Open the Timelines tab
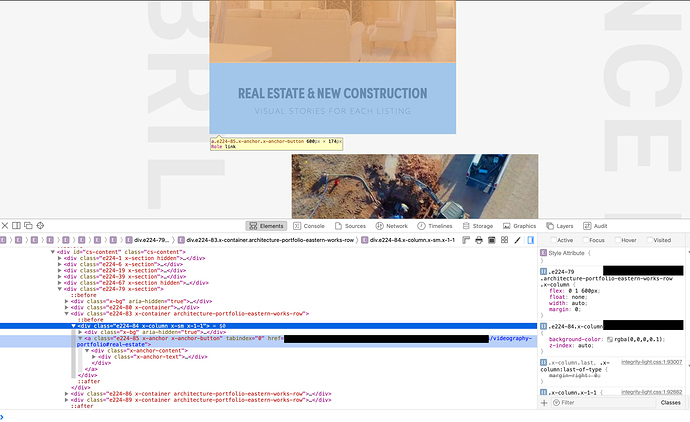 (x=435, y=226)
